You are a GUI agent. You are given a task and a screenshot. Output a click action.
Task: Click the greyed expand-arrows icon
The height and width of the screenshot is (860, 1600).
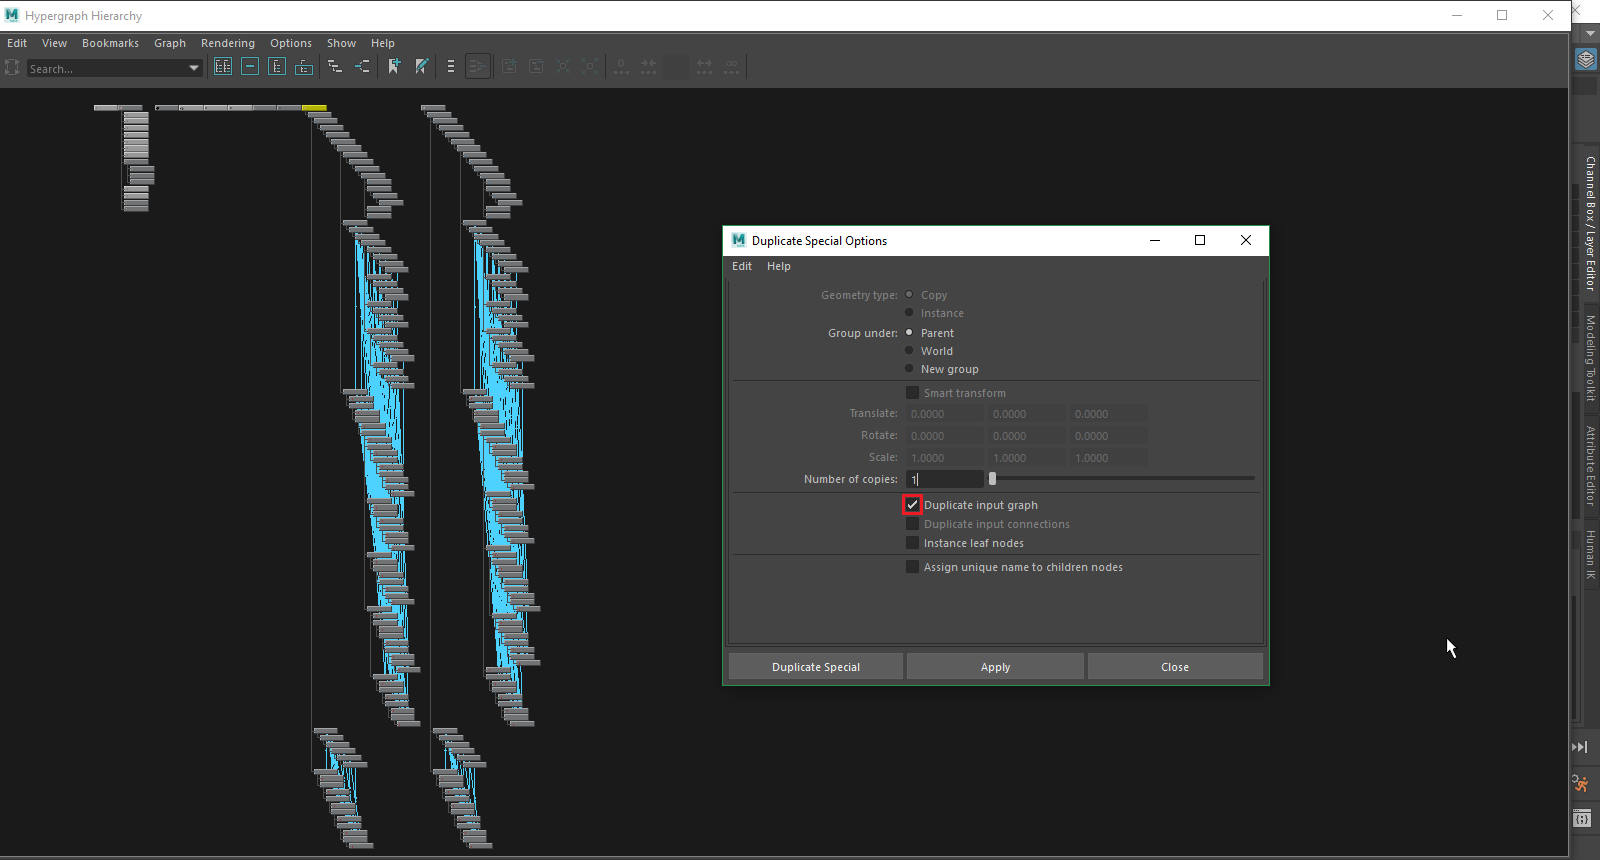pyautogui.click(x=590, y=67)
